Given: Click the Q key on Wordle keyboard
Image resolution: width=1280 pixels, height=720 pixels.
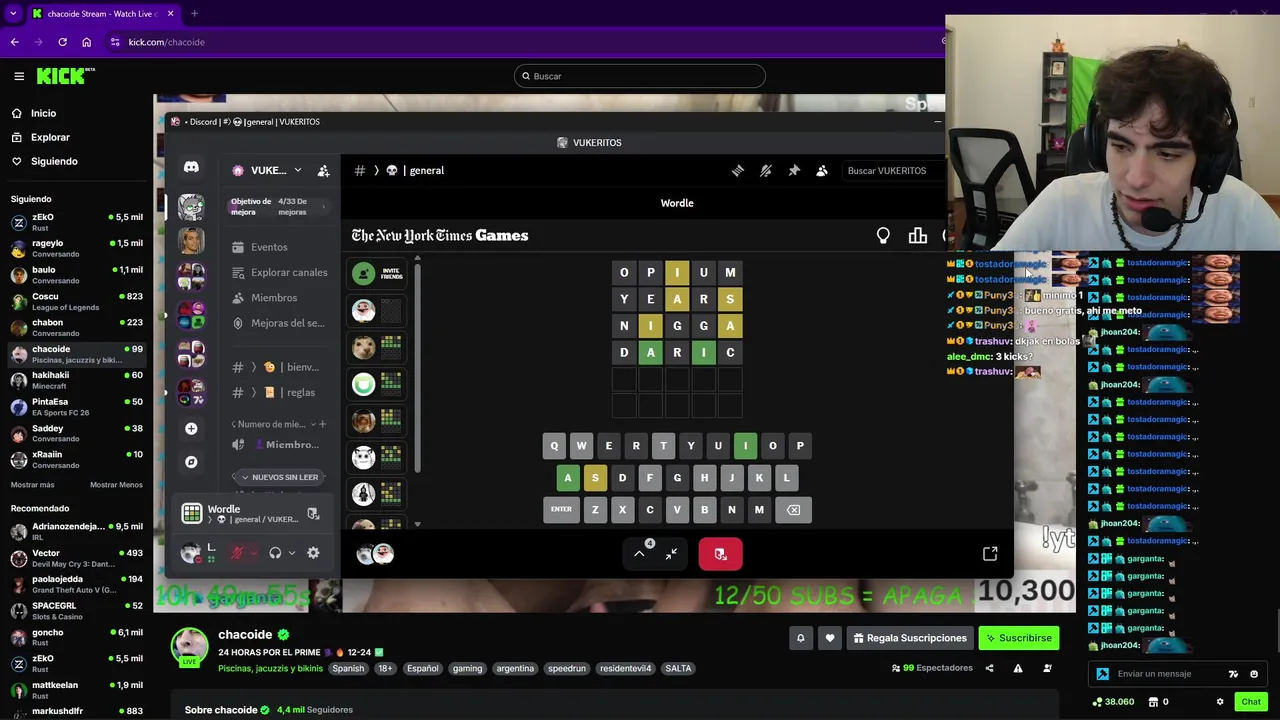Looking at the screenshot, I should point(554,446).
